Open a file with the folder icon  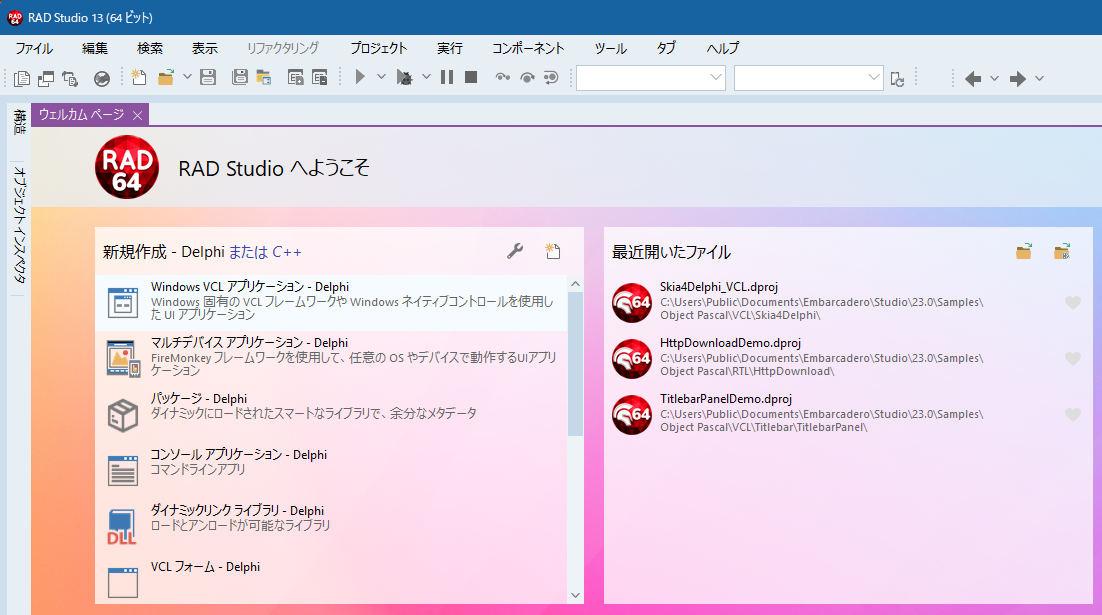pos(166,77)
